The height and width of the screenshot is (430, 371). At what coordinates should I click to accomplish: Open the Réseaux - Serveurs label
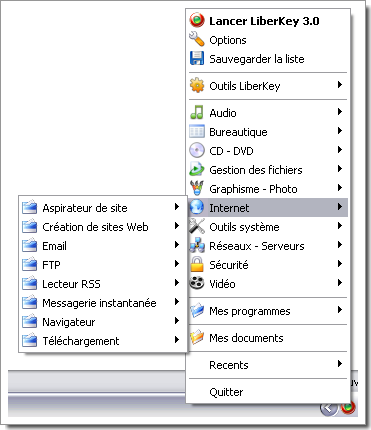click(257, 246)
